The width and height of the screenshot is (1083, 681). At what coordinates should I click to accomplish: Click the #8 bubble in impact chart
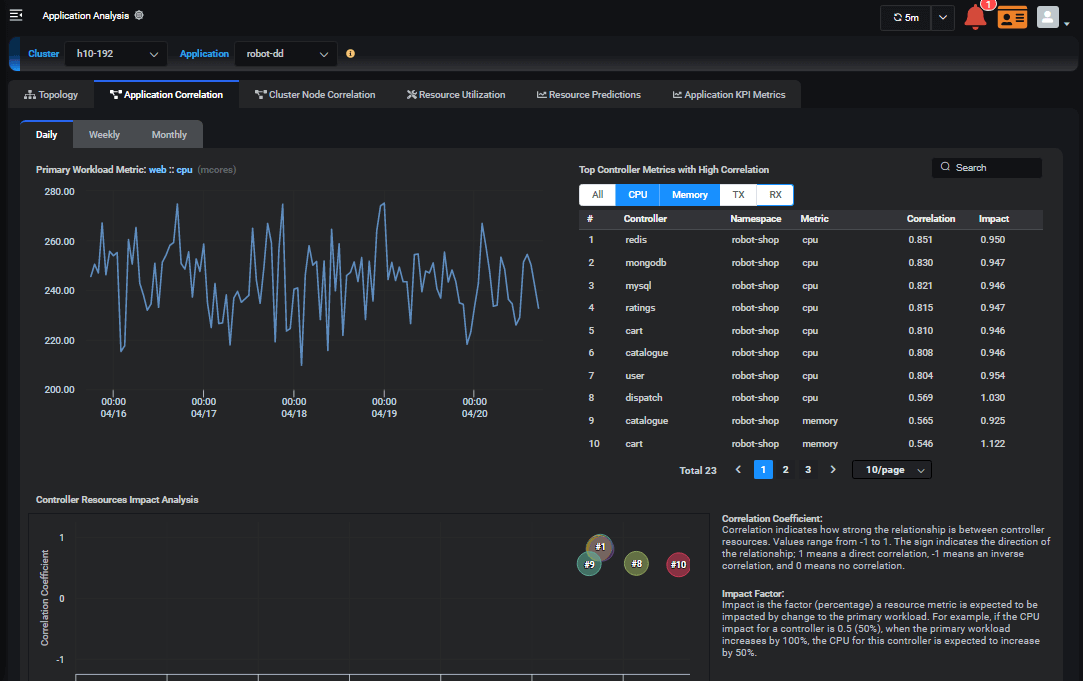(x=636, y=564)
